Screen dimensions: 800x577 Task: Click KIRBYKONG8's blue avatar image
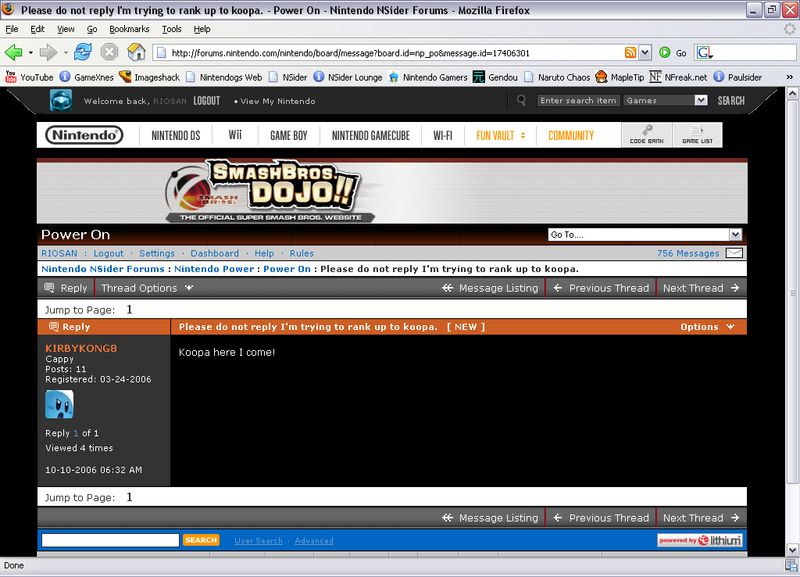(x=59, y=405)
